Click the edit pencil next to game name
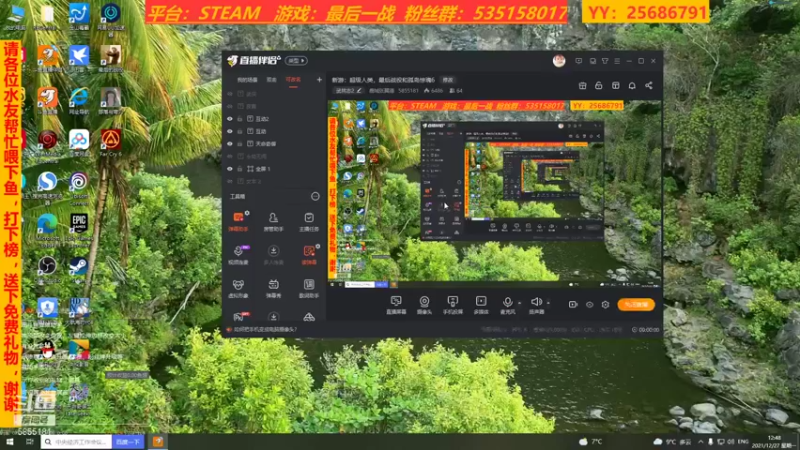Image resolution: width=800 pixels, height=450 pixels. pyautogui.click(x=359, y=91)
